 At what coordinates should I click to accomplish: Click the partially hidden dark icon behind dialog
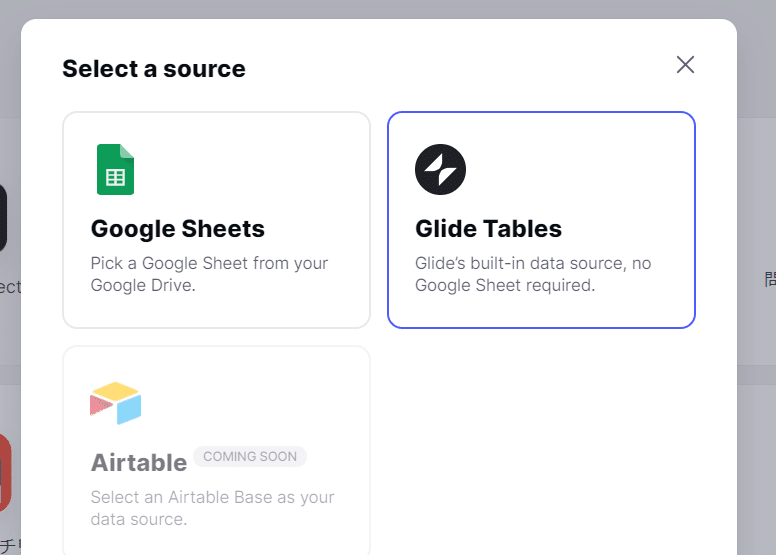[3, 218]
